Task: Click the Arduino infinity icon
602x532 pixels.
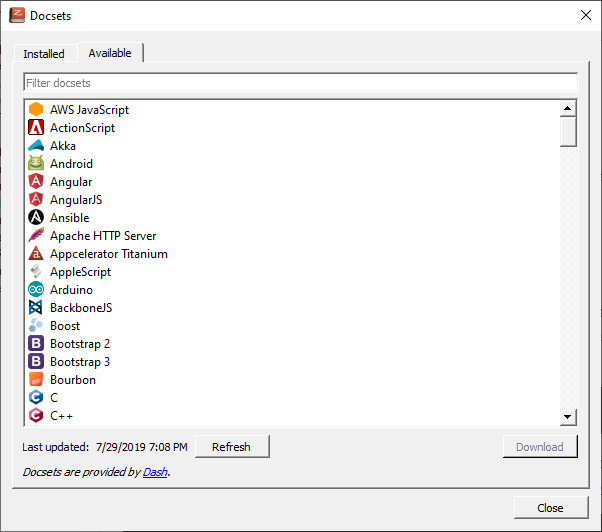Action: [x=36, y=289]
